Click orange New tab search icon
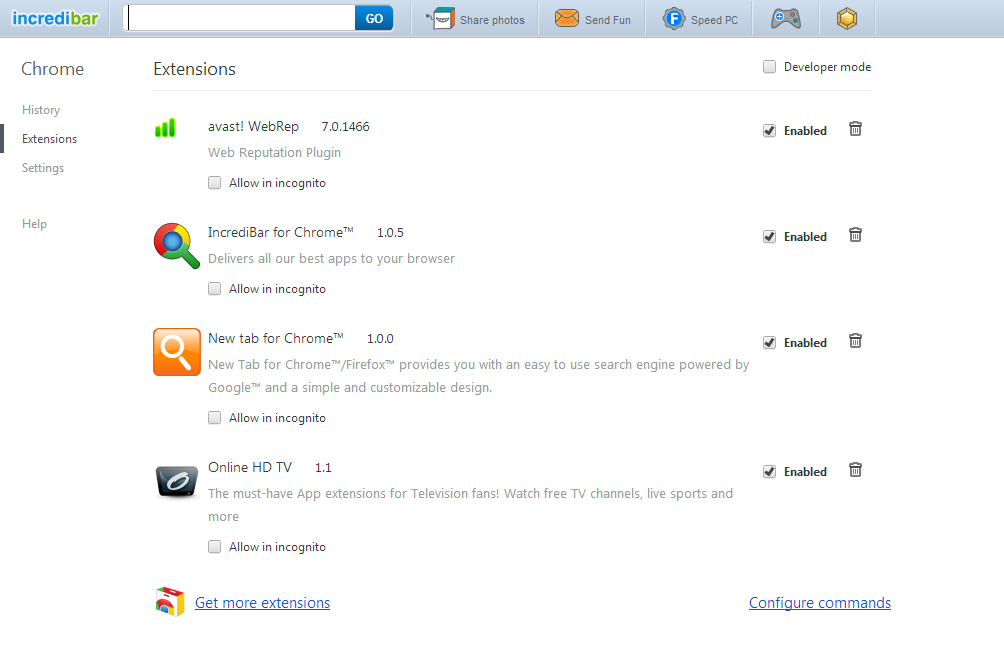Screen dimensions: 1004x666 click(177, 352)
